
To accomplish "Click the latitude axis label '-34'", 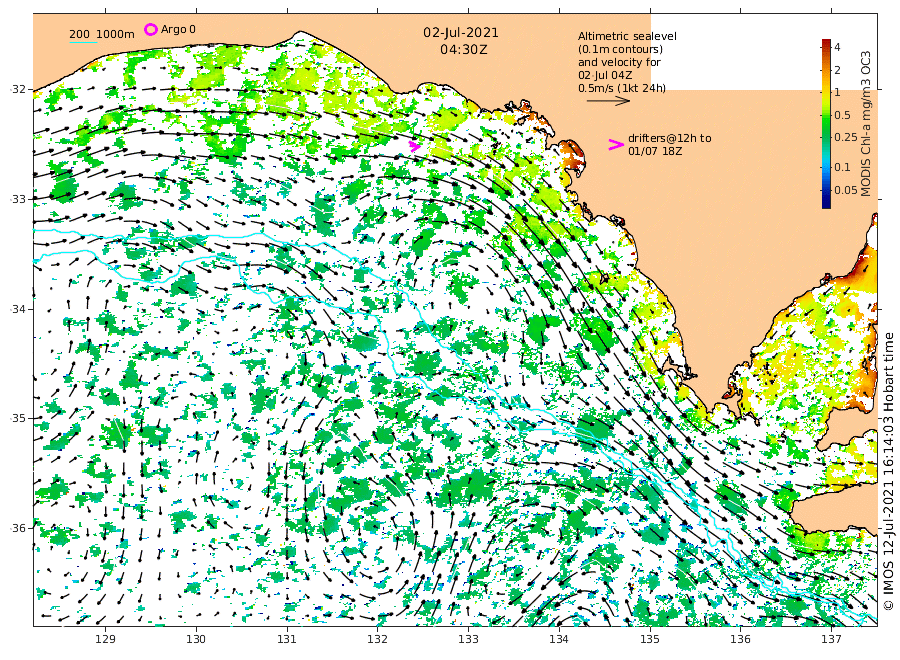I will point(18,309).
